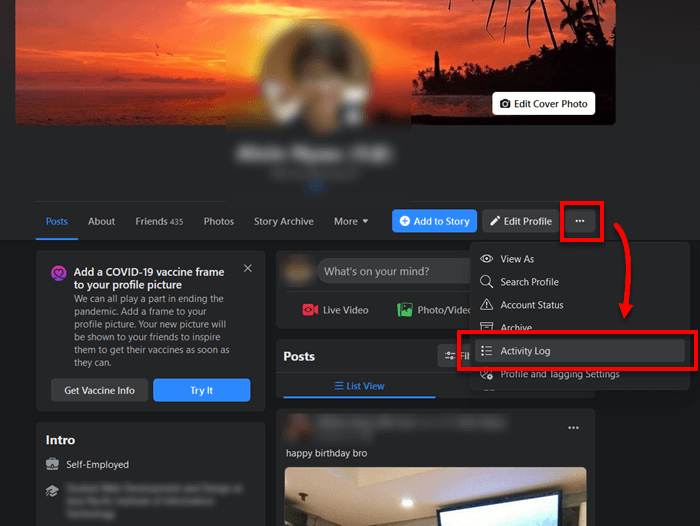The width and height of the screenshot is (700, 526).
Task: Click the Self-Employed intro entry
Action: (x=97, y=465)
